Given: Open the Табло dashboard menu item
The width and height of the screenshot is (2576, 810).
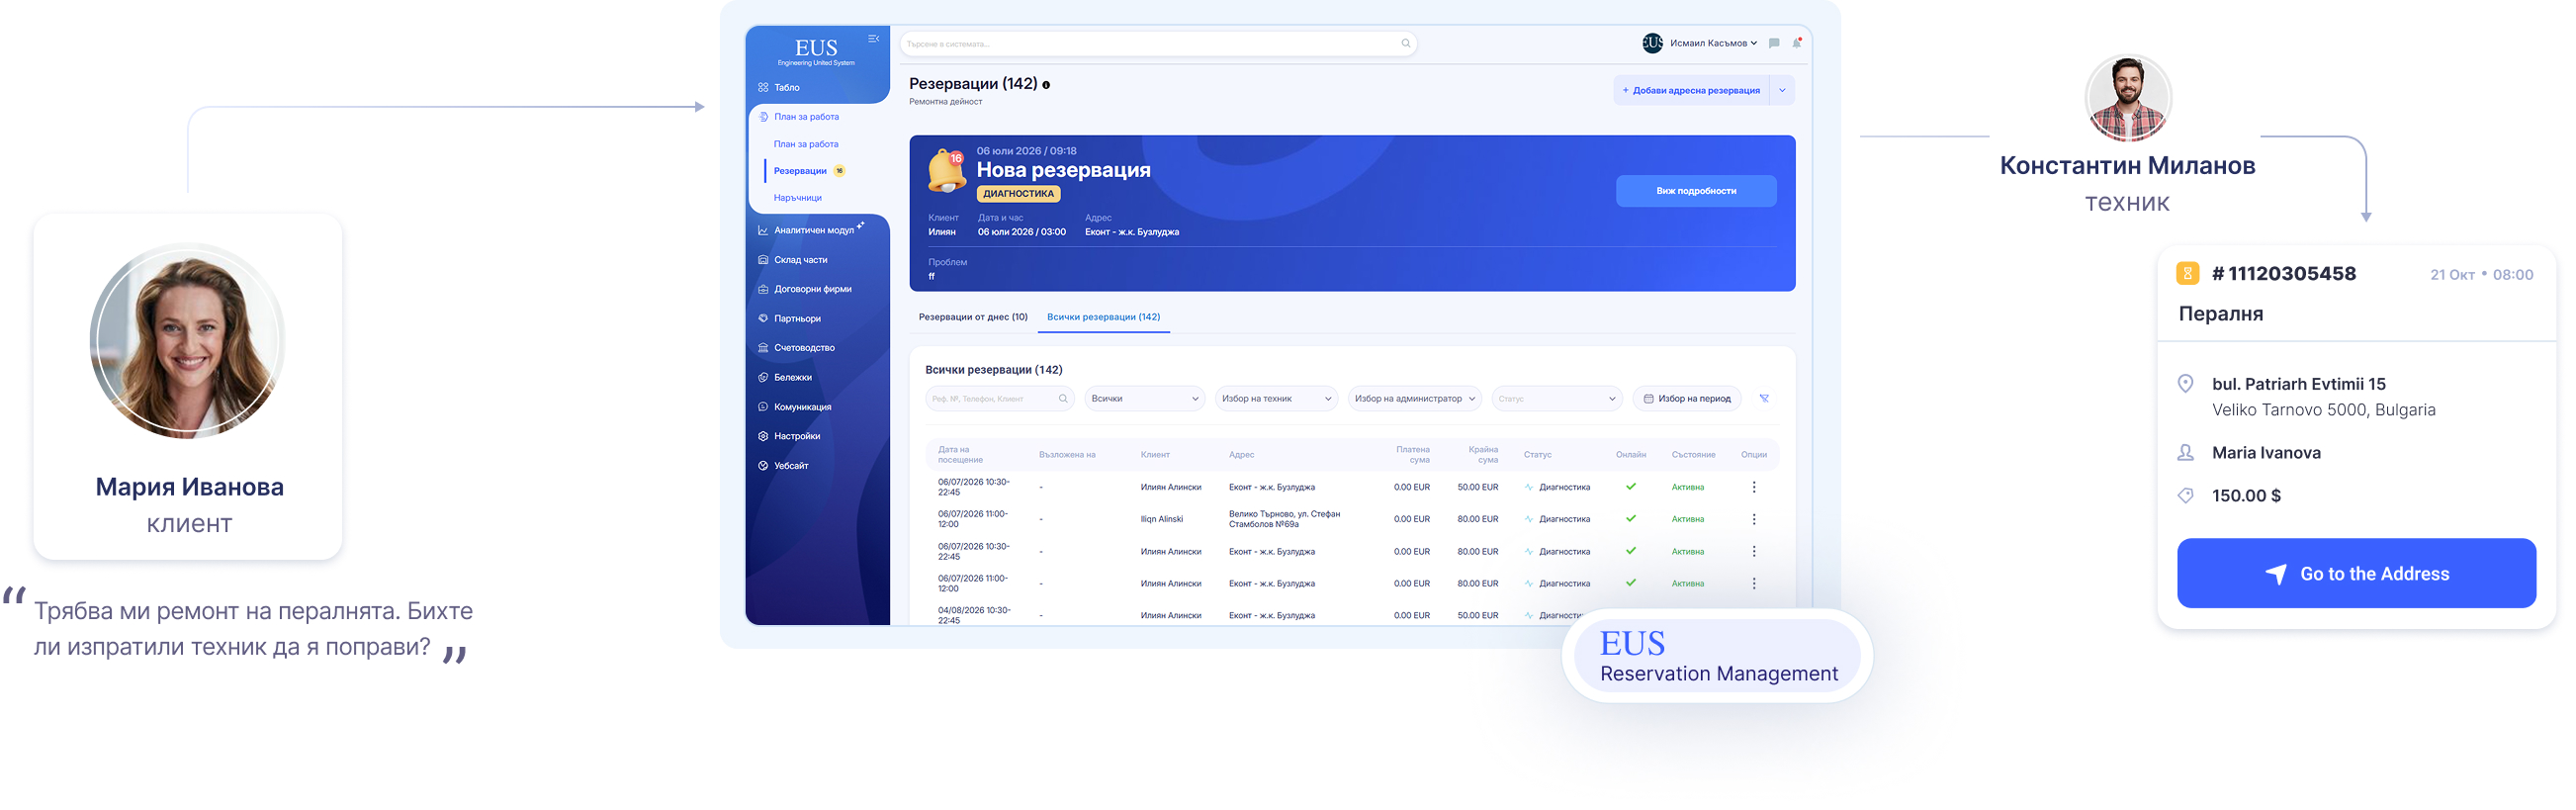Looking at the screenshot, I should [x=787, y=88].
